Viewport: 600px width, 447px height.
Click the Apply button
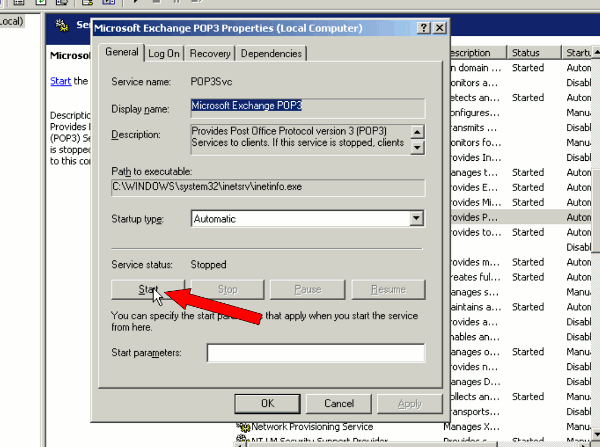pyautogui.click(x=409, y=403)
